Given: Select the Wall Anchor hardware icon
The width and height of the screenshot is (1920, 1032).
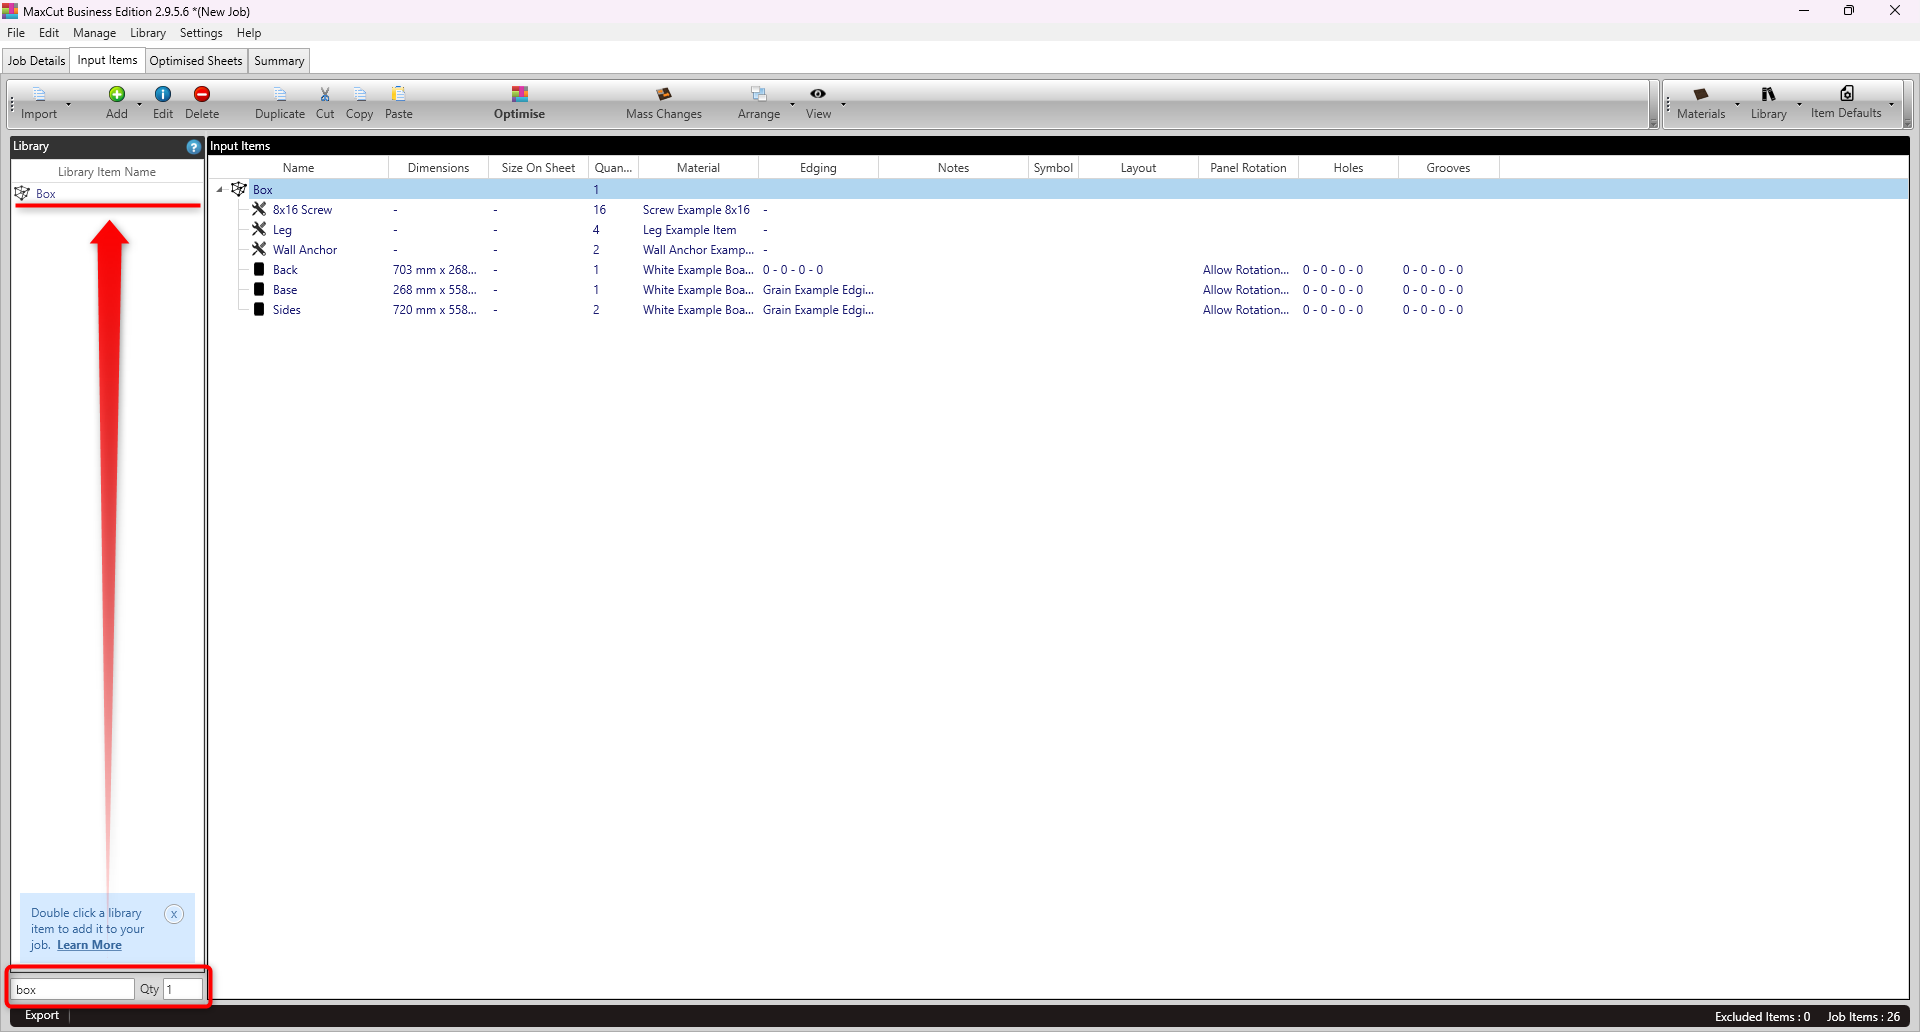Looking at the screenshot, I should (x=259, y=249).
